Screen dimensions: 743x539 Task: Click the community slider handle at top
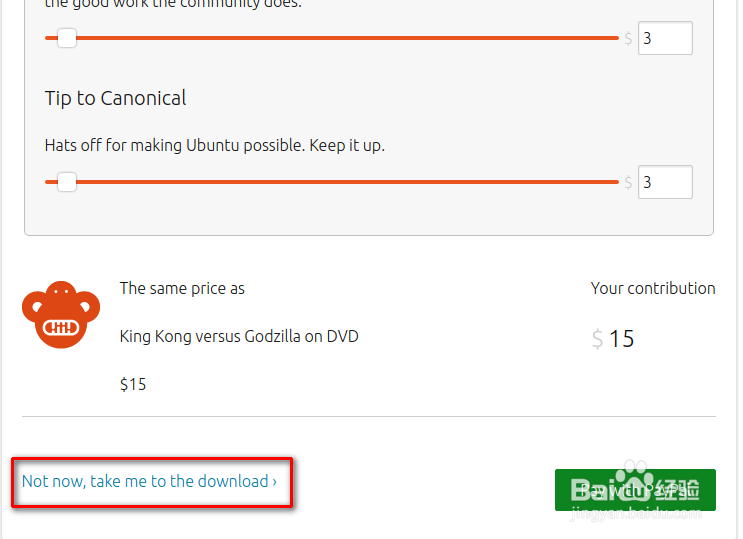coord(67,38)
